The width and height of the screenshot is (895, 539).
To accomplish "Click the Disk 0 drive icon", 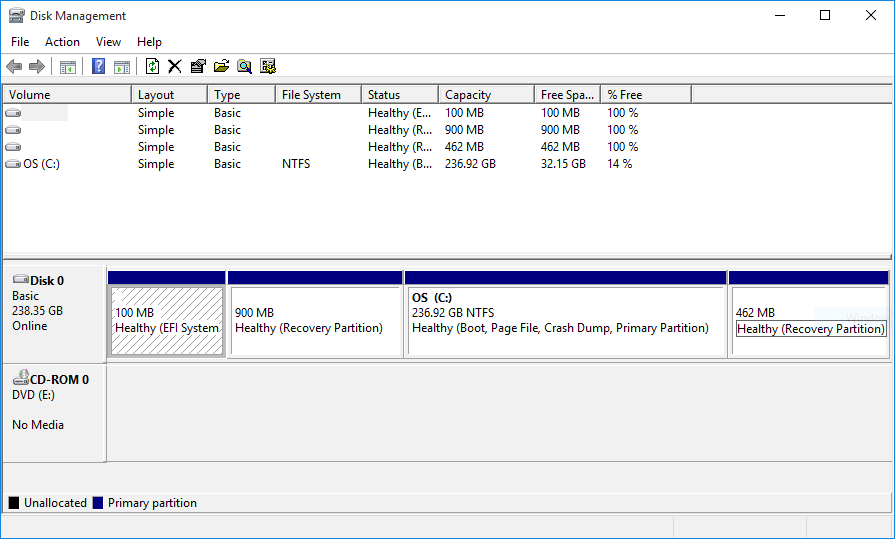I will 21,279.
